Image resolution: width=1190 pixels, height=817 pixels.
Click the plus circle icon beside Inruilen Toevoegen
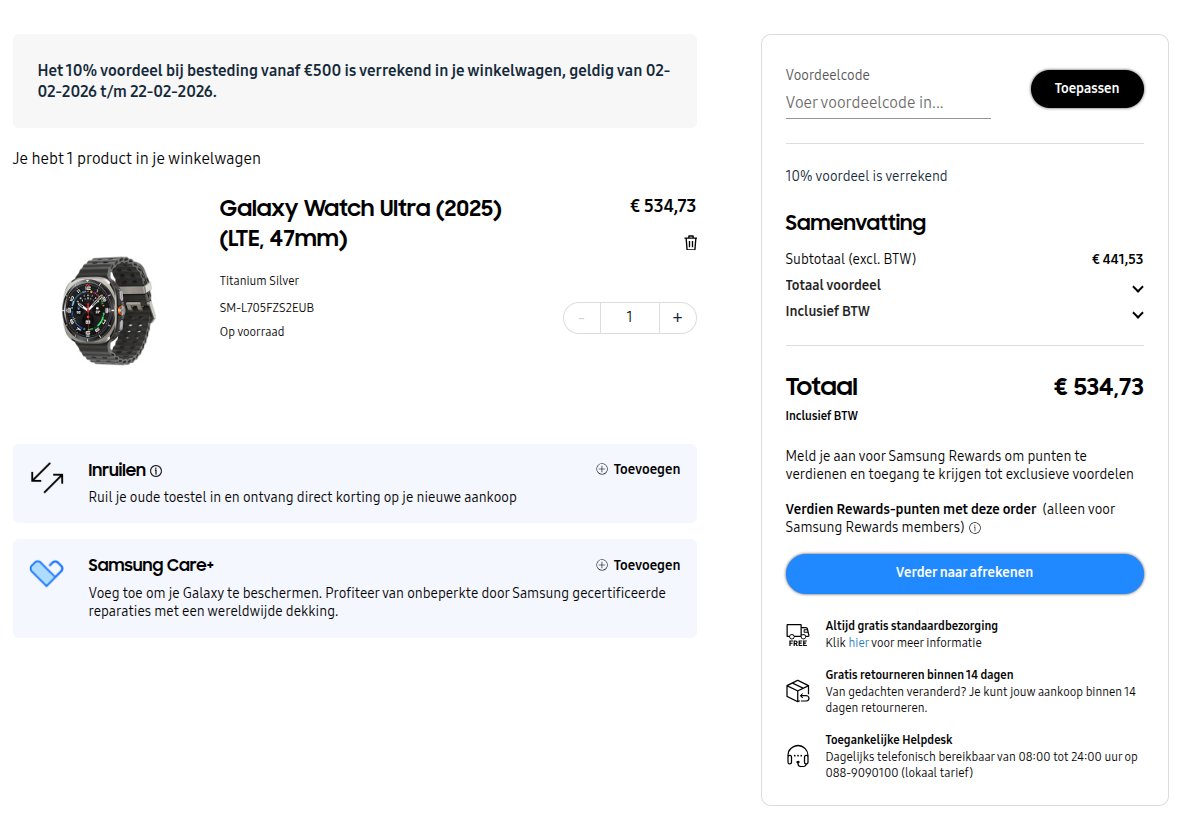[x=602, y=470]
